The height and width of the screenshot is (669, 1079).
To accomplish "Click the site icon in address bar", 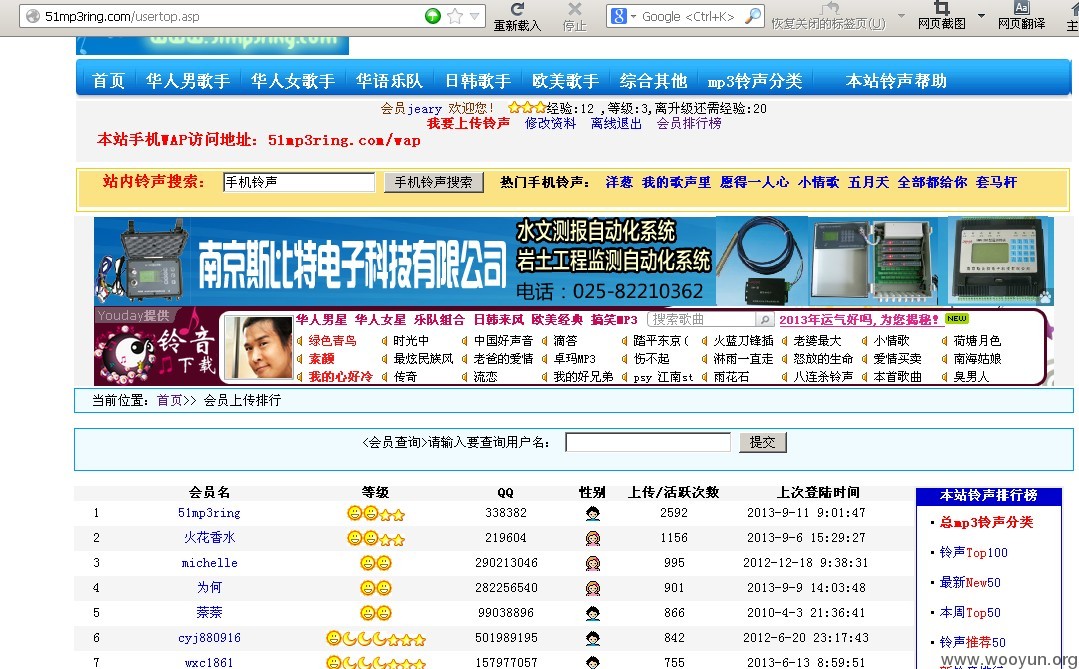I will tap(32, 16).
